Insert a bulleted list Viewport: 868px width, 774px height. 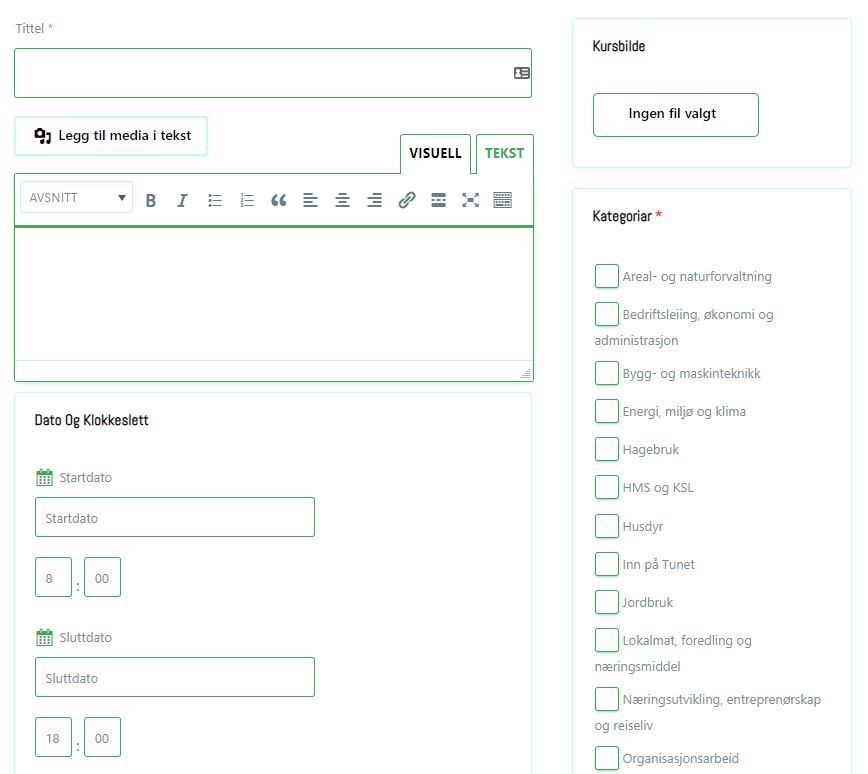(x=215, y=200)
